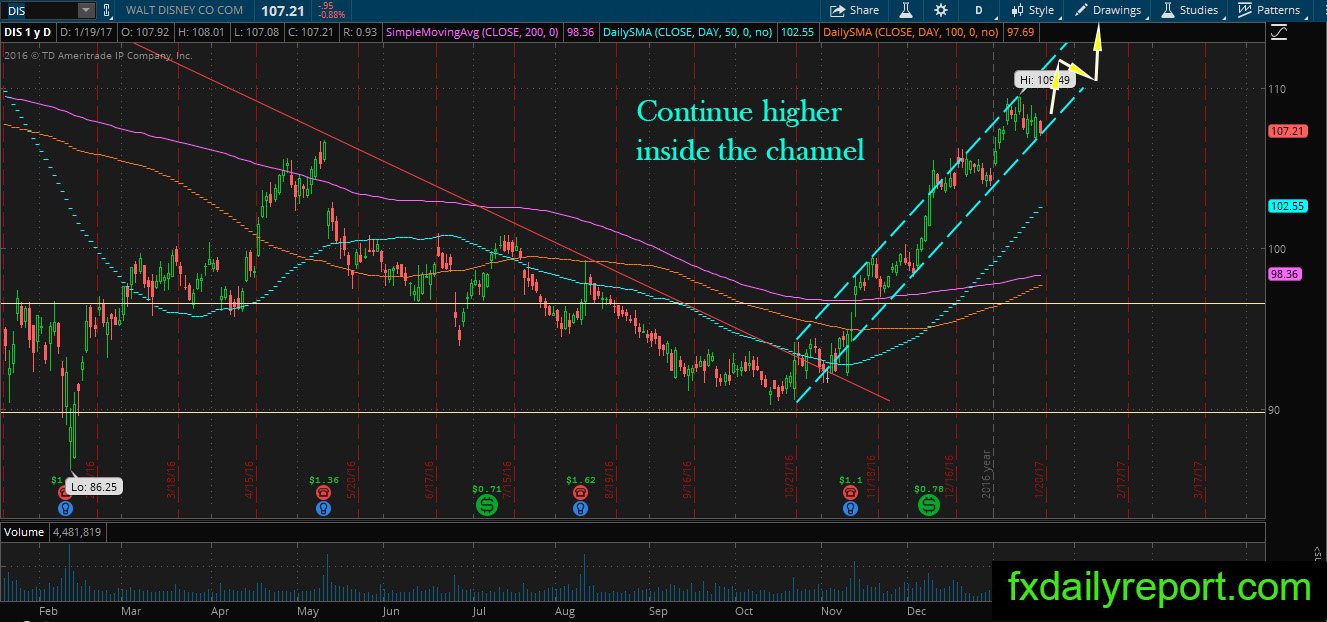Click the November $1.1 earnings phone icon
Viewport: 1327px width, 622px height.
click(x=851, y=493)
